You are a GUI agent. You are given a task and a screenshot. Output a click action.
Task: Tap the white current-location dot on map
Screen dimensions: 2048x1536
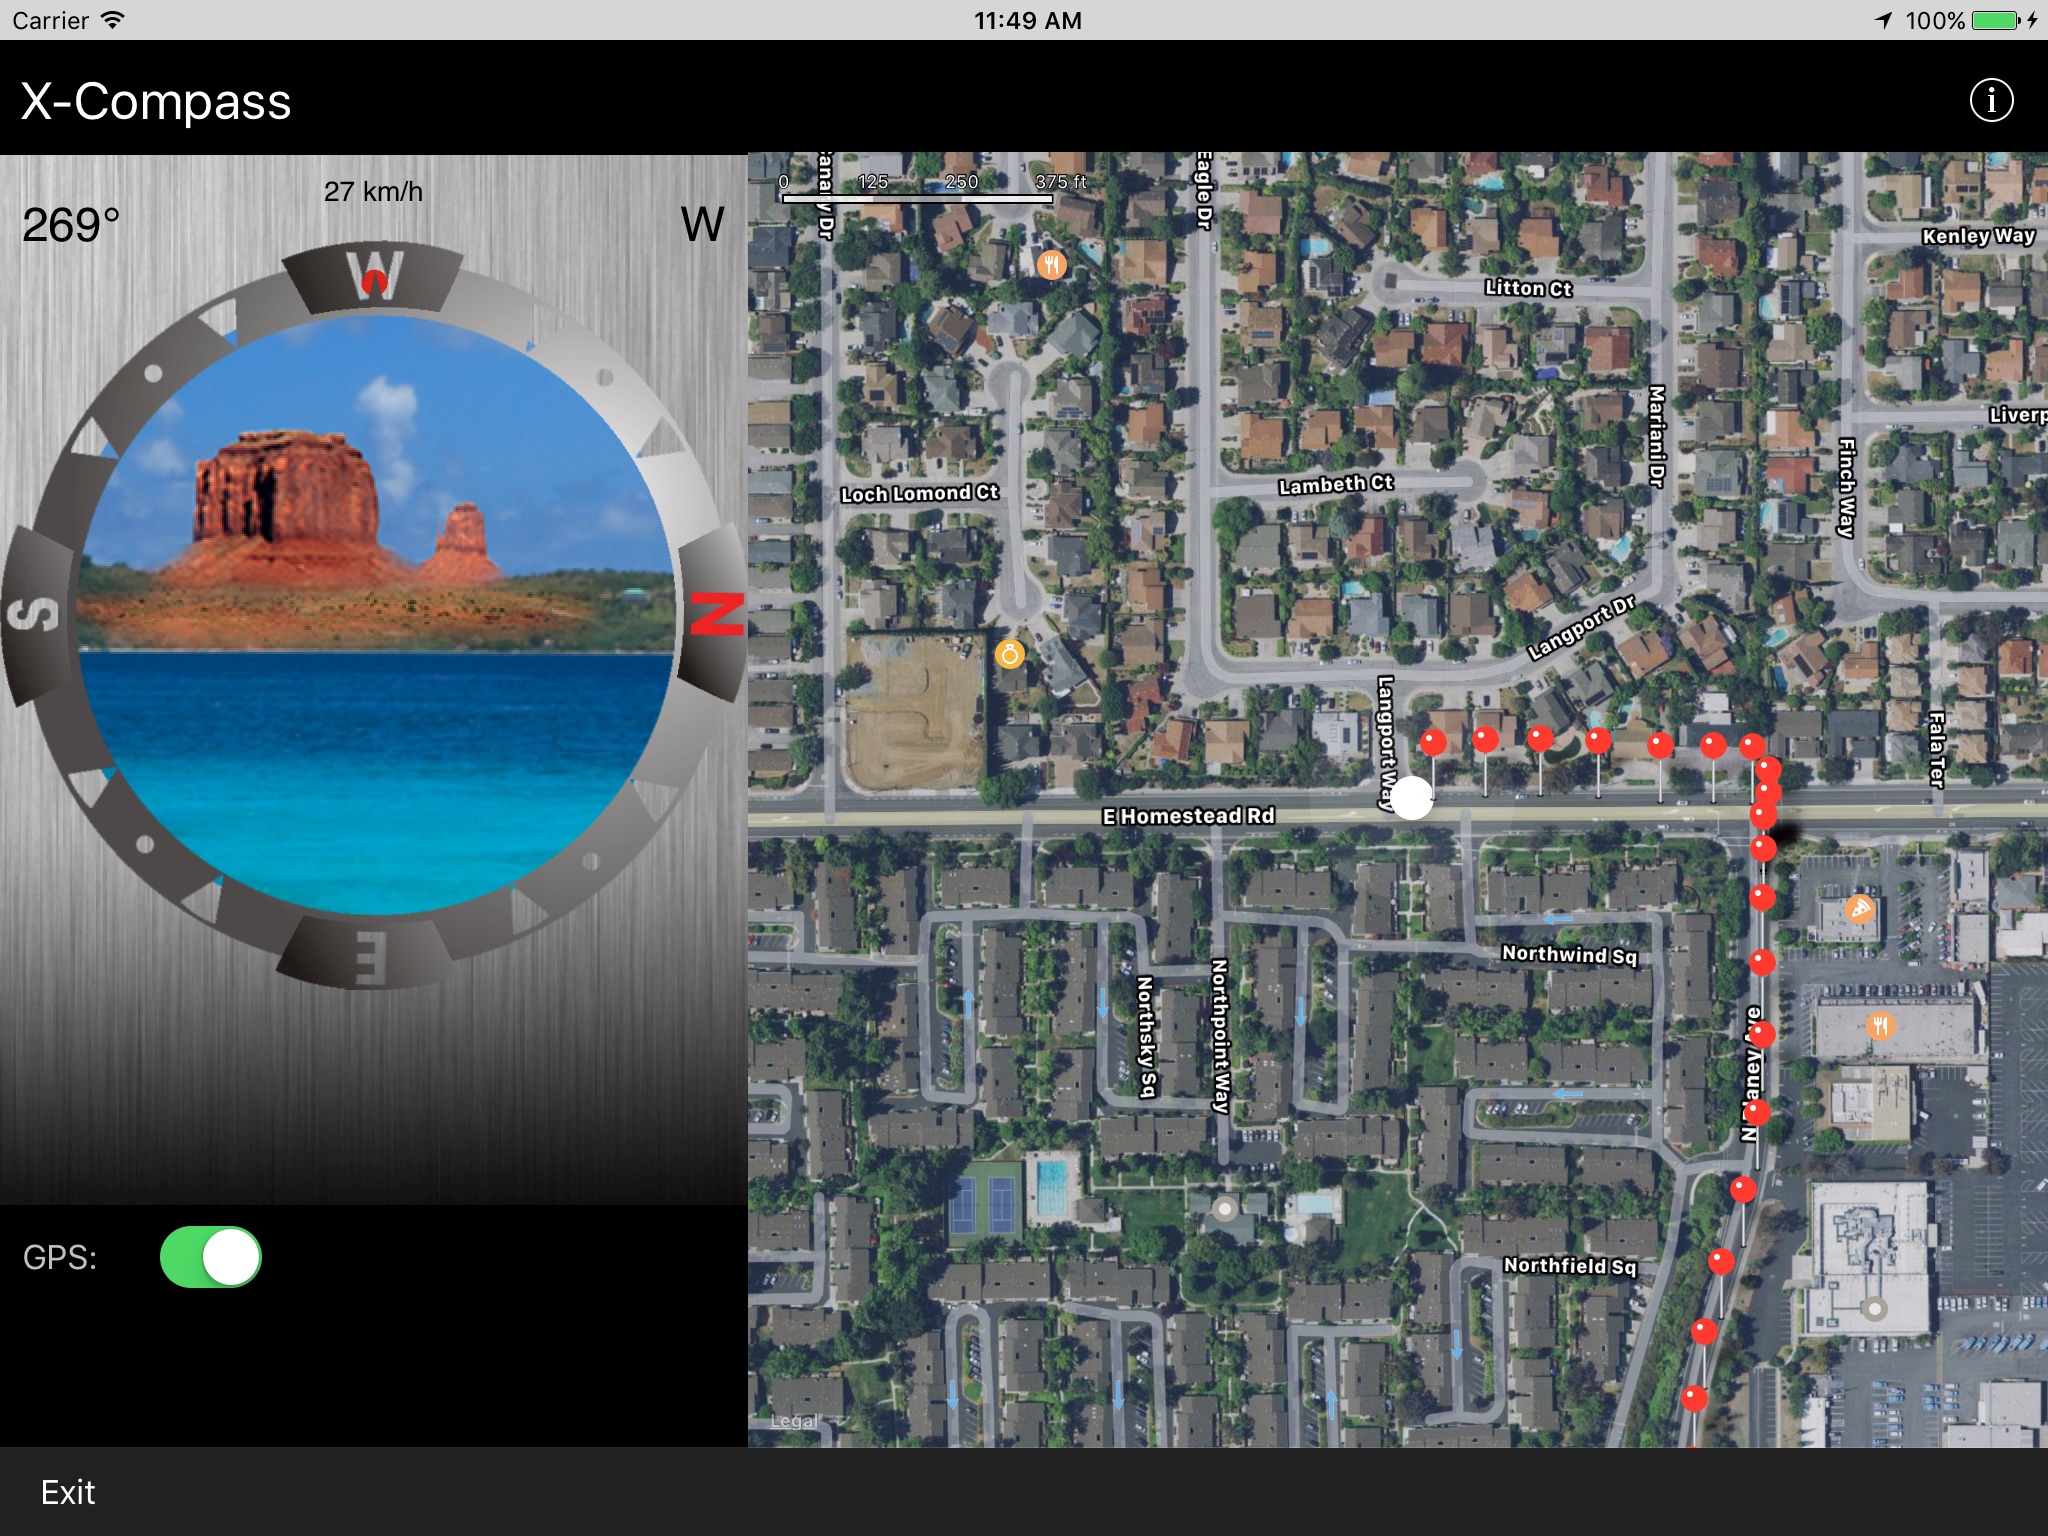point(1411,798)
